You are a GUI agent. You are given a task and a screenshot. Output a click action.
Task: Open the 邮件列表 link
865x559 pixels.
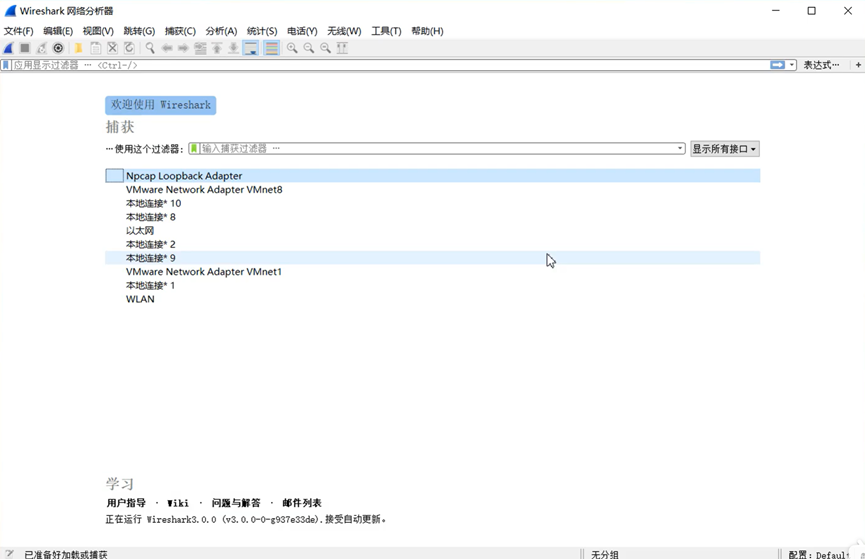[x=302, y=503]
